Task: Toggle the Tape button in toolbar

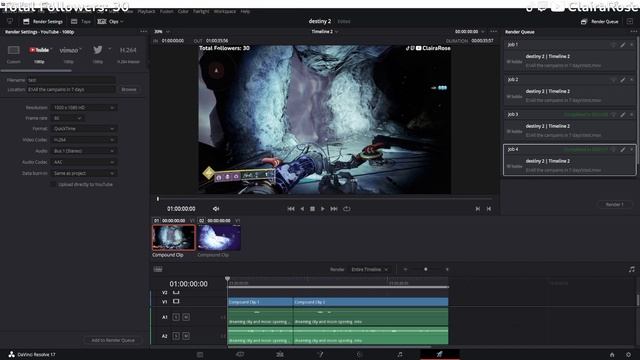Action: [x=81, y=22]
